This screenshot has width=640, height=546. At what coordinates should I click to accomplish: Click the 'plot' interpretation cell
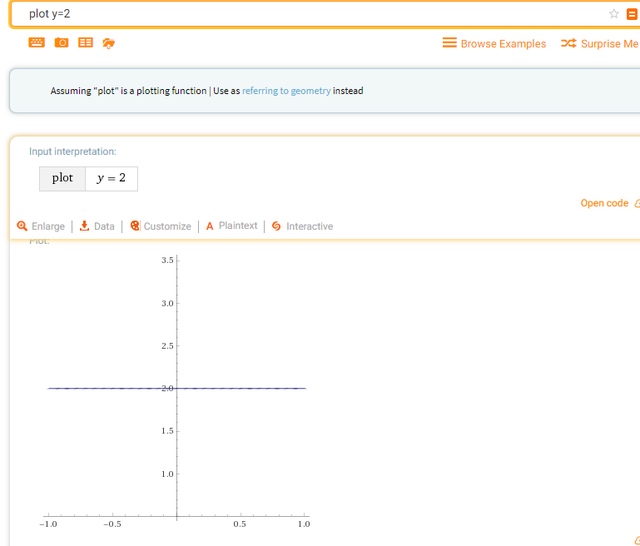tap(62, 178)
